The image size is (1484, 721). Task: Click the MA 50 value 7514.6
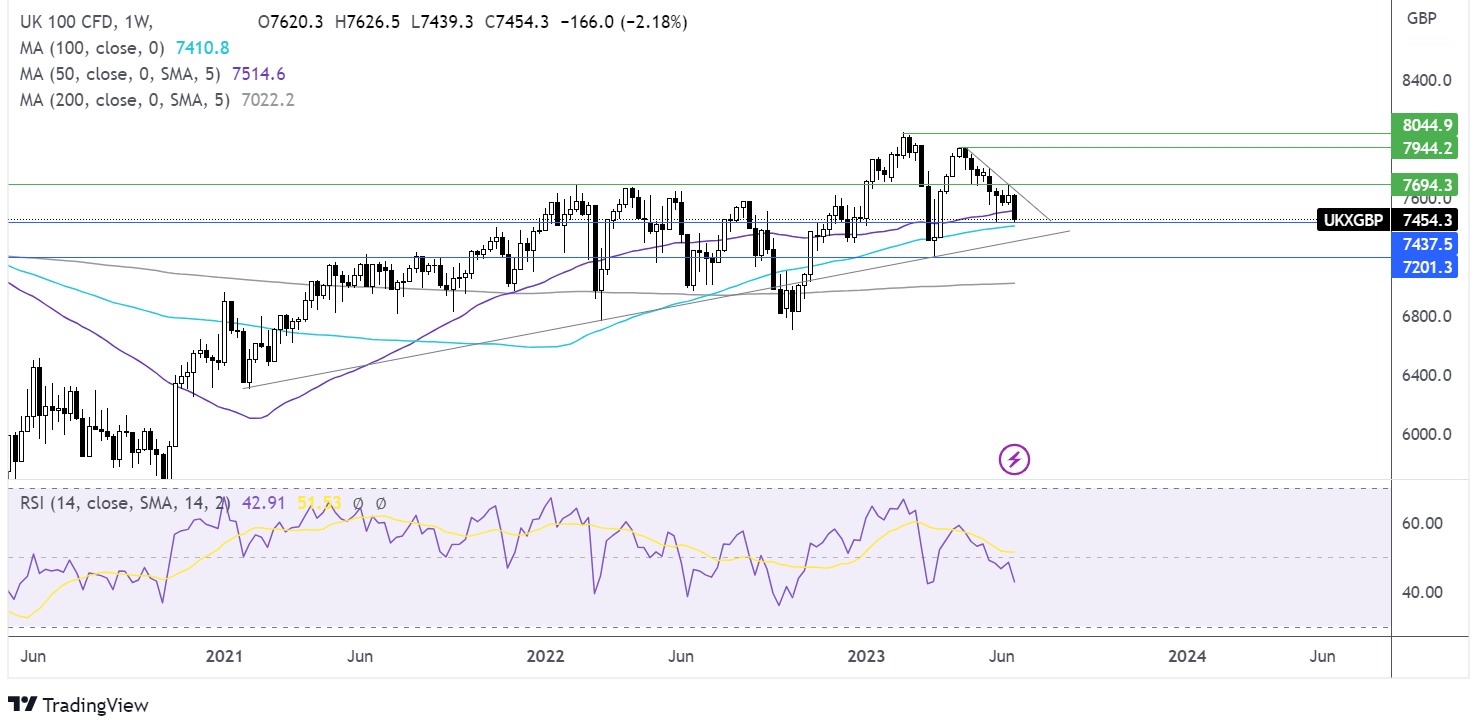[x=261, y=74]
